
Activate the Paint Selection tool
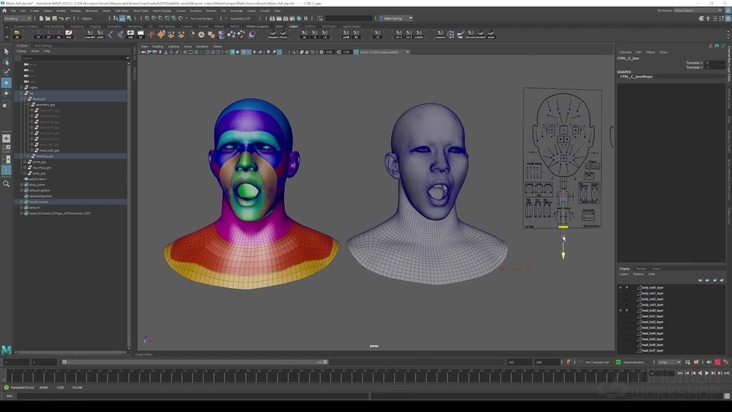[x=6, y=72]
